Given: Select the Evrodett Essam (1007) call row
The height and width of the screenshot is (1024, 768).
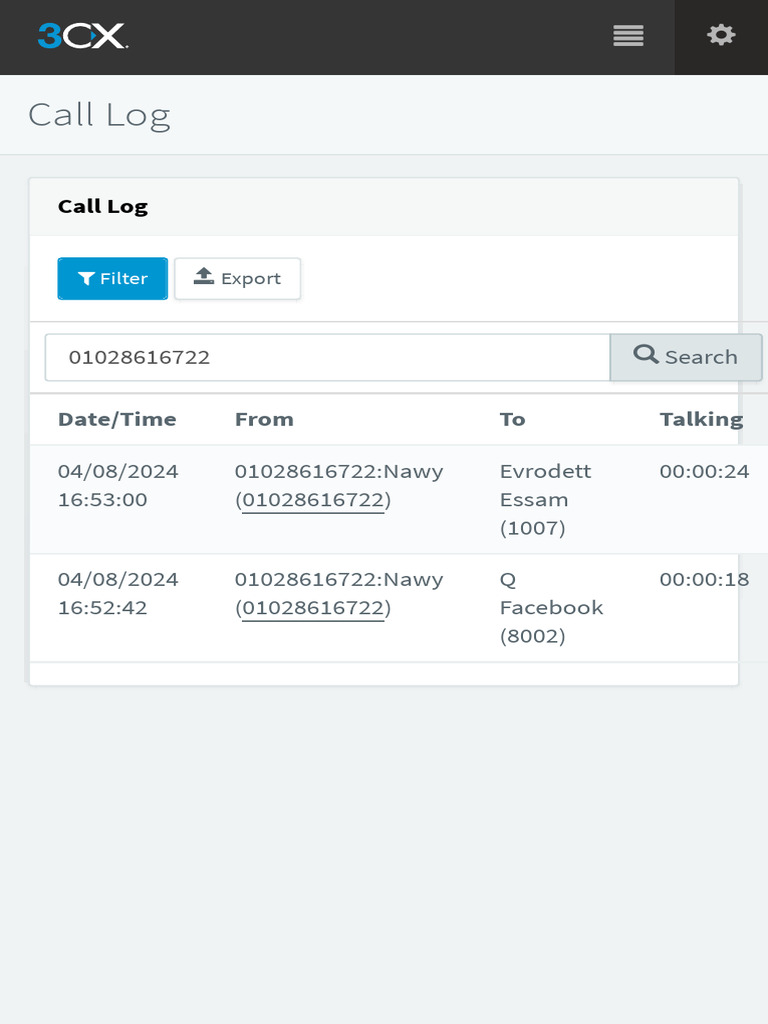Looking at the screenshot, I should 545,499.
